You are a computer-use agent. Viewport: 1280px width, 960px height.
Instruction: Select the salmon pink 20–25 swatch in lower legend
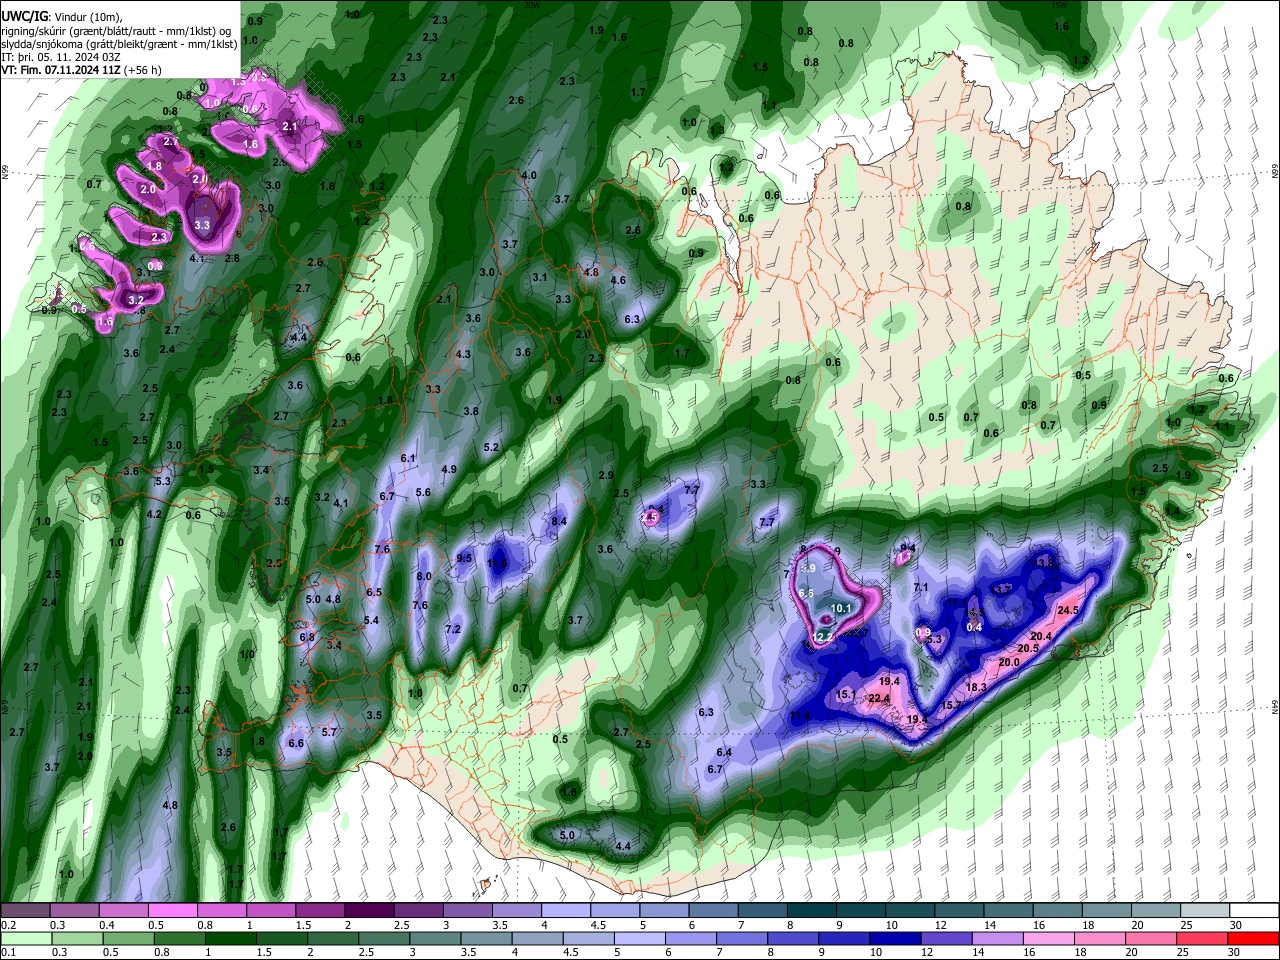pyautogui.click(x=1150, y=938)
